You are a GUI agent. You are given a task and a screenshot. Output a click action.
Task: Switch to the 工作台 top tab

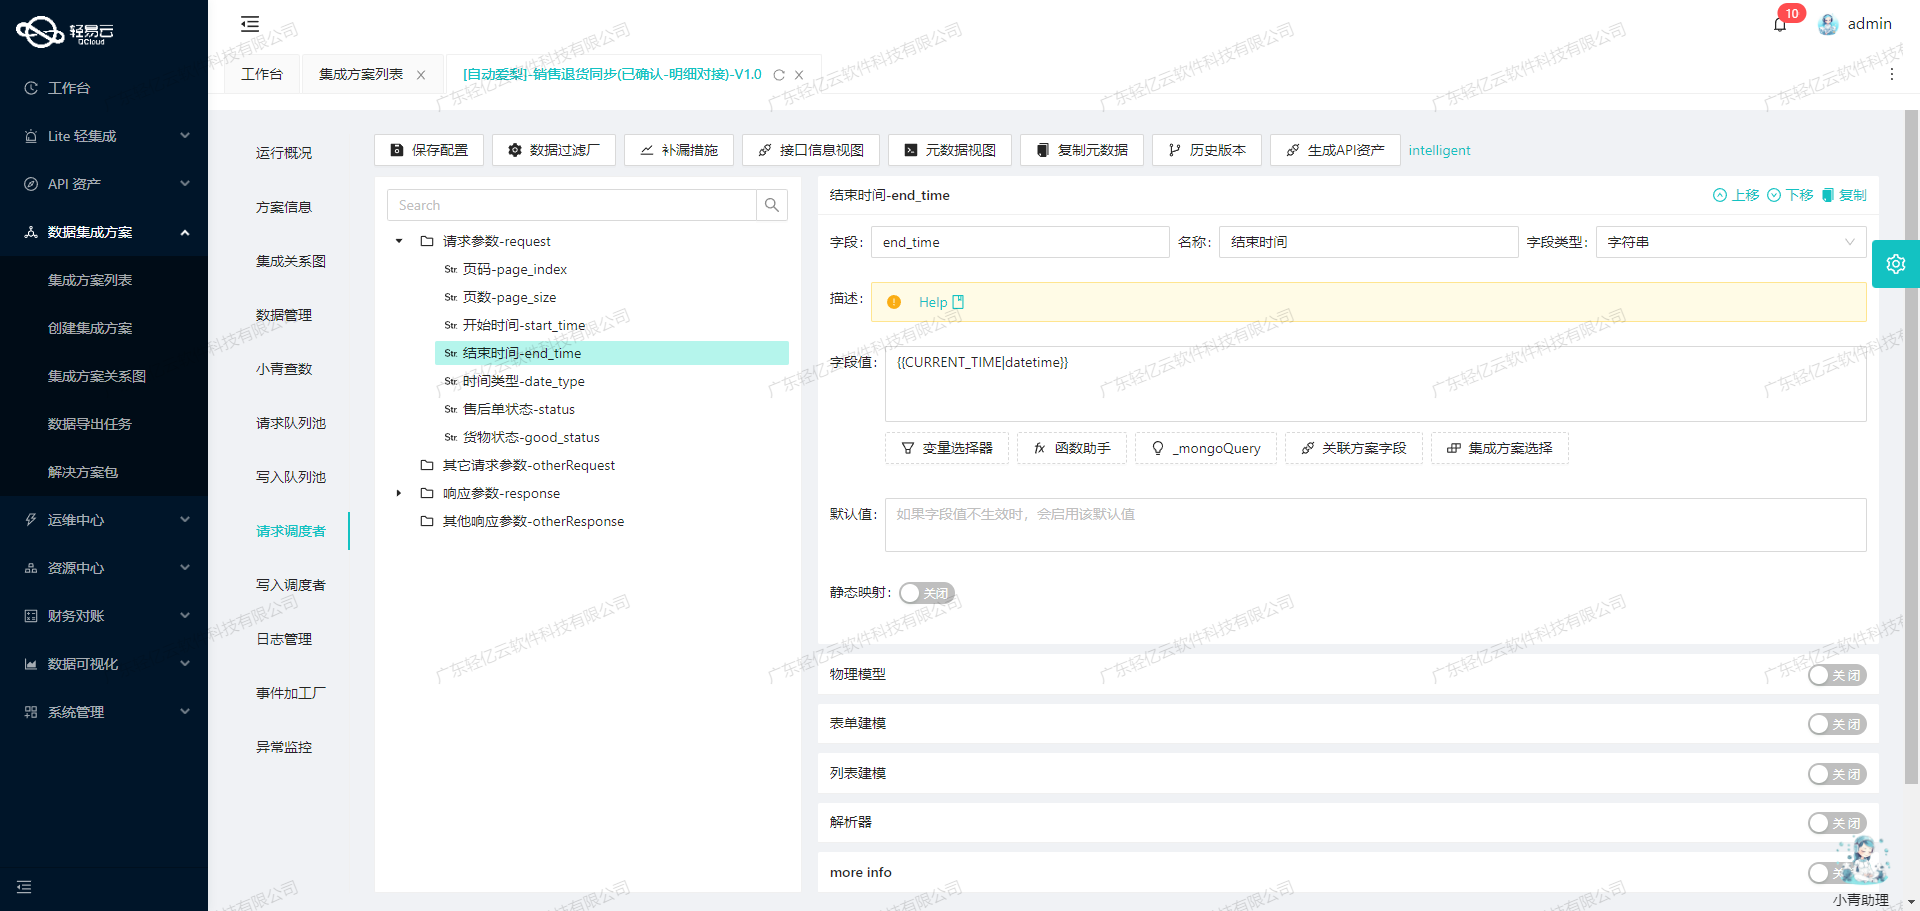tap(262, 74)
